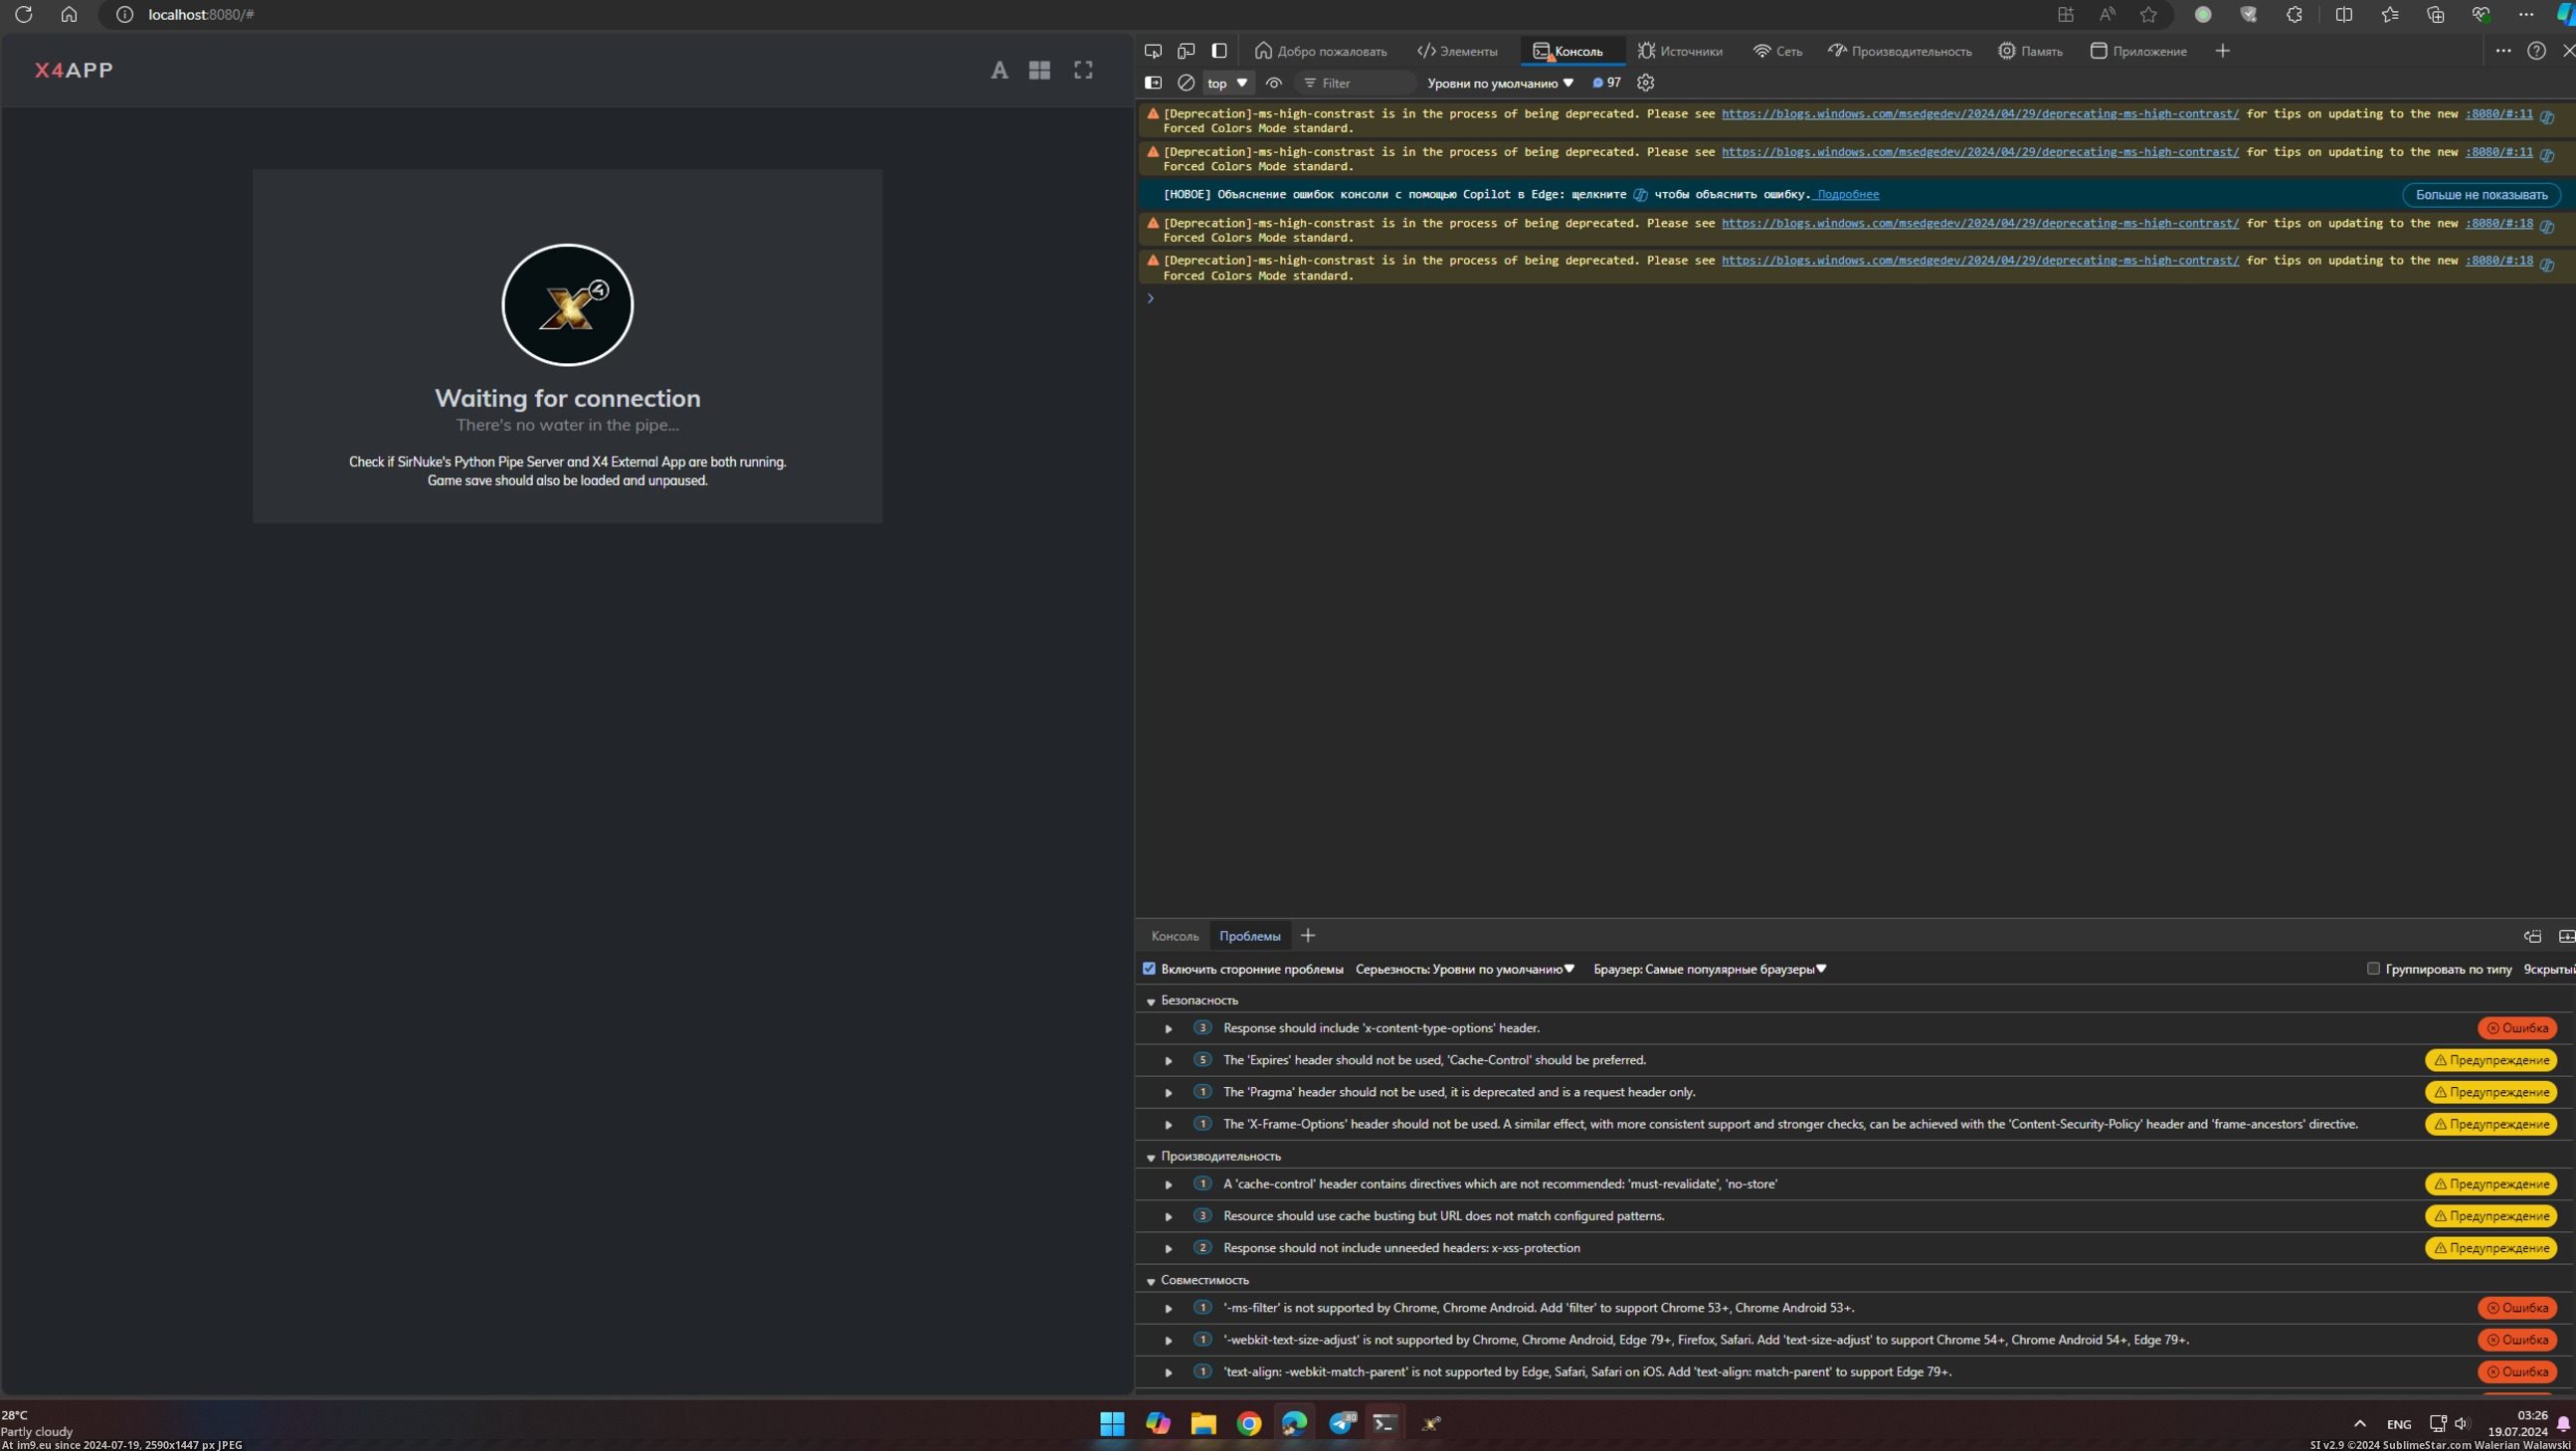The image size is (2576, 1451).
Task: Expand the 'Pragma' header issue row
Action: [1167, 1093]
